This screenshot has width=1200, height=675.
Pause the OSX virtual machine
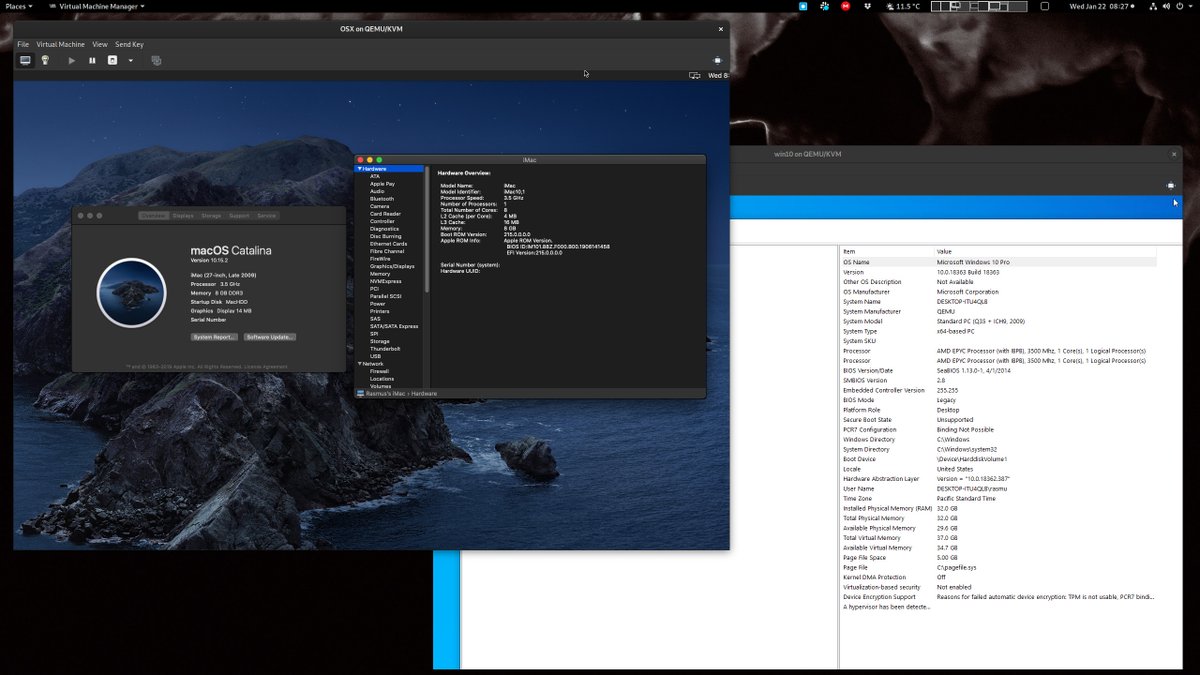[92, 60]
